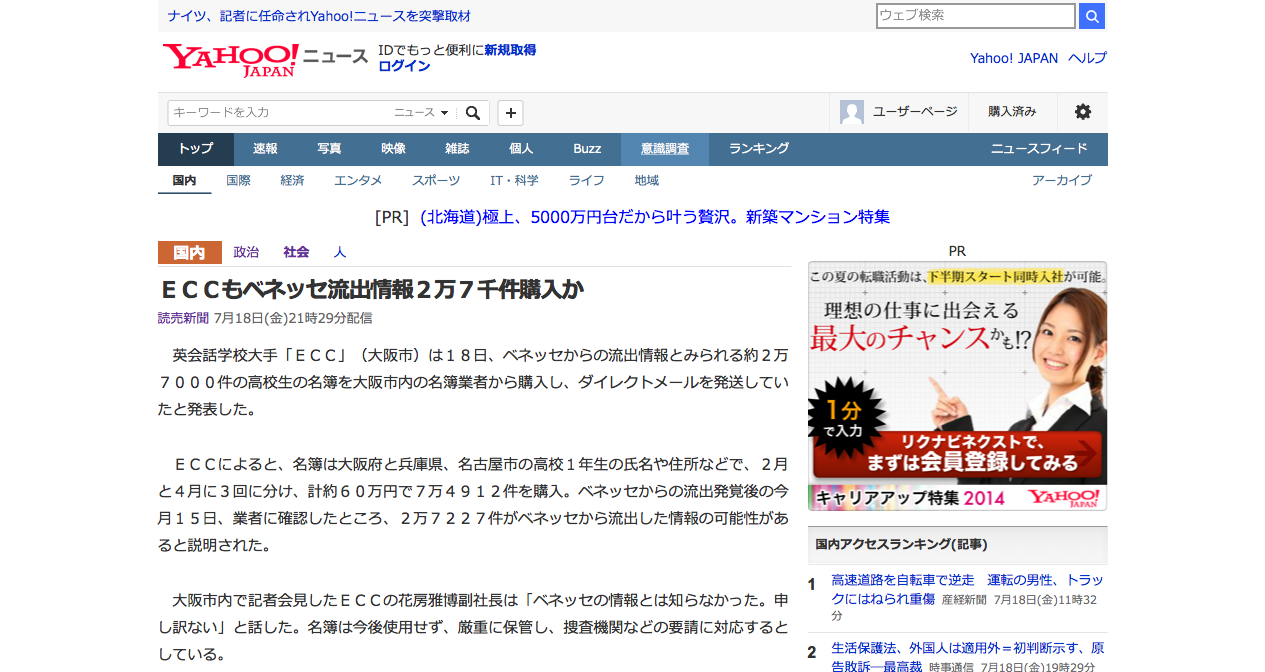Click the 北海道 新築マンション特集 PR link
1265x672 pixels.
pyautogui.click(x=655, y=217)
